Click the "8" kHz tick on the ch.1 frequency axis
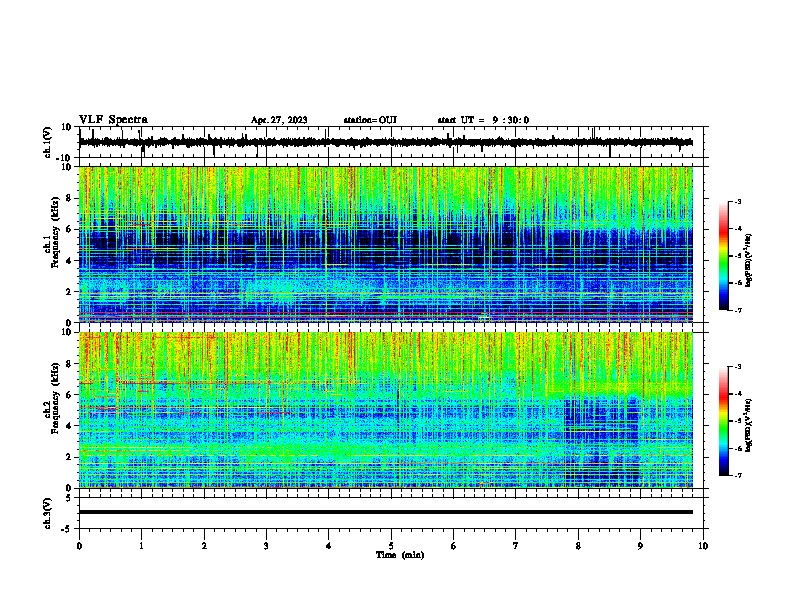 click(x=70, y=198)
